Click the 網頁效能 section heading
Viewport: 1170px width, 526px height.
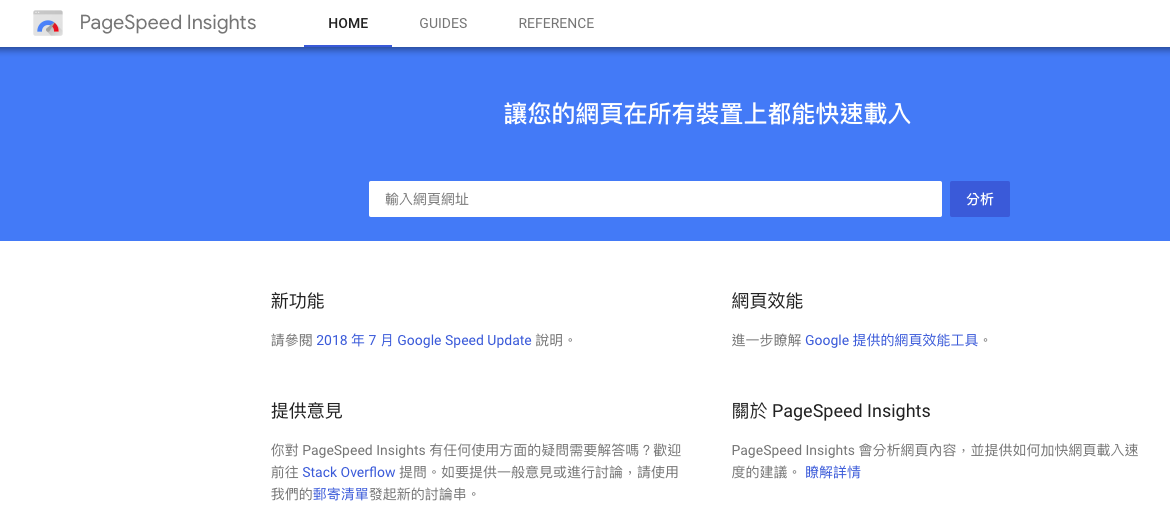tap(767, 301)
